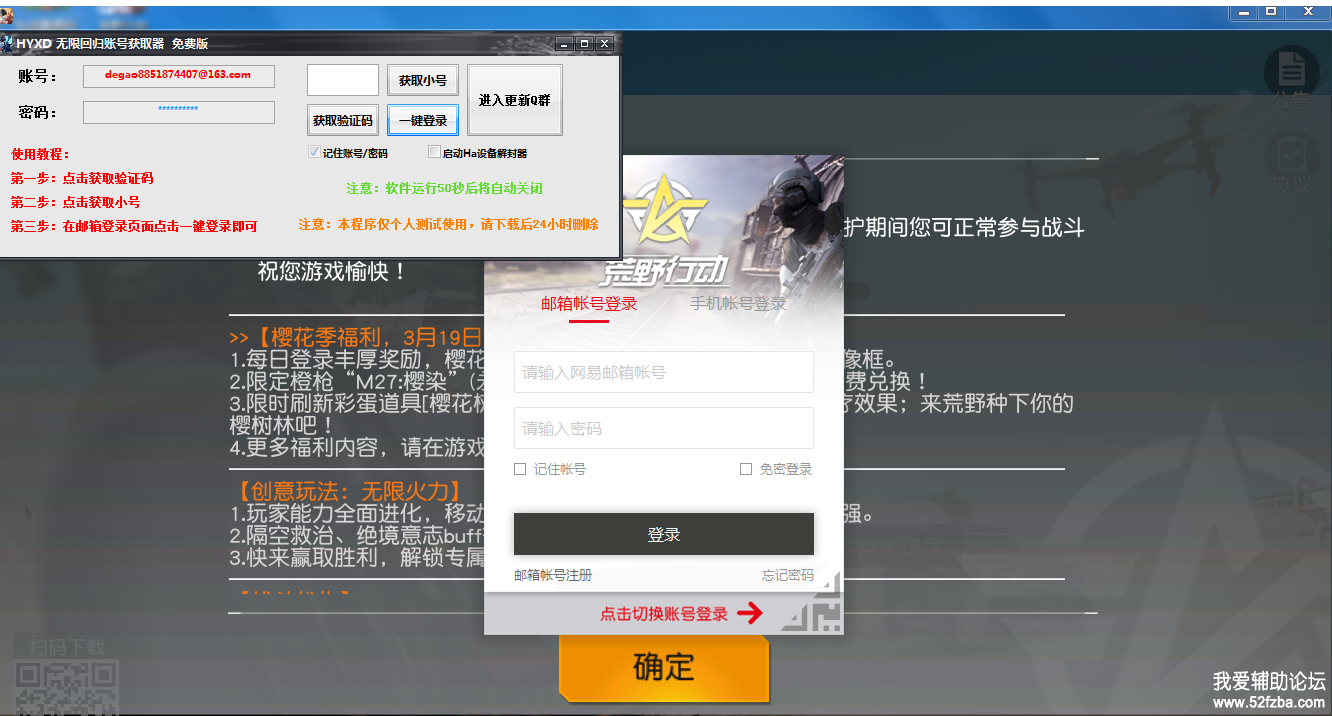Image resolution: width=1332 pixels, height=716 pixels.
Task: Click the orange notice about deleting within 24小时
Action: (448, 224)
